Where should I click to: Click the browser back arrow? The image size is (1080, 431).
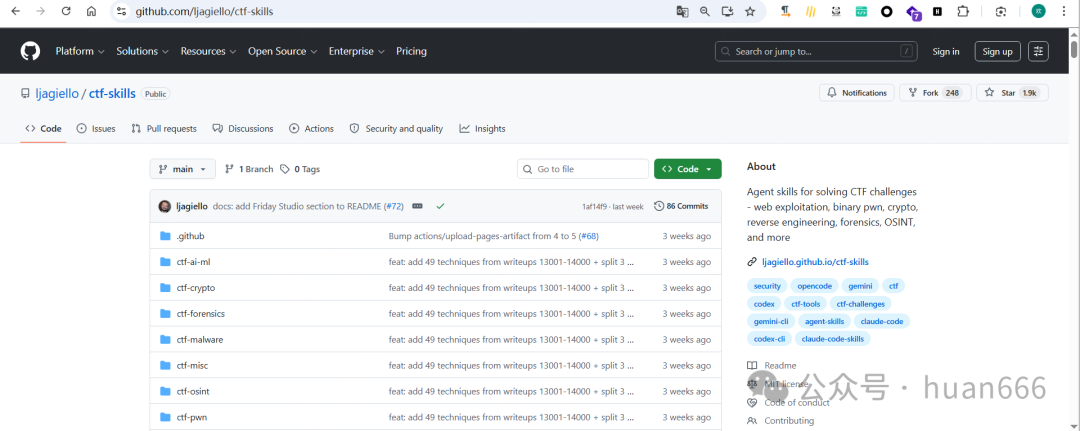coord(15,12)
